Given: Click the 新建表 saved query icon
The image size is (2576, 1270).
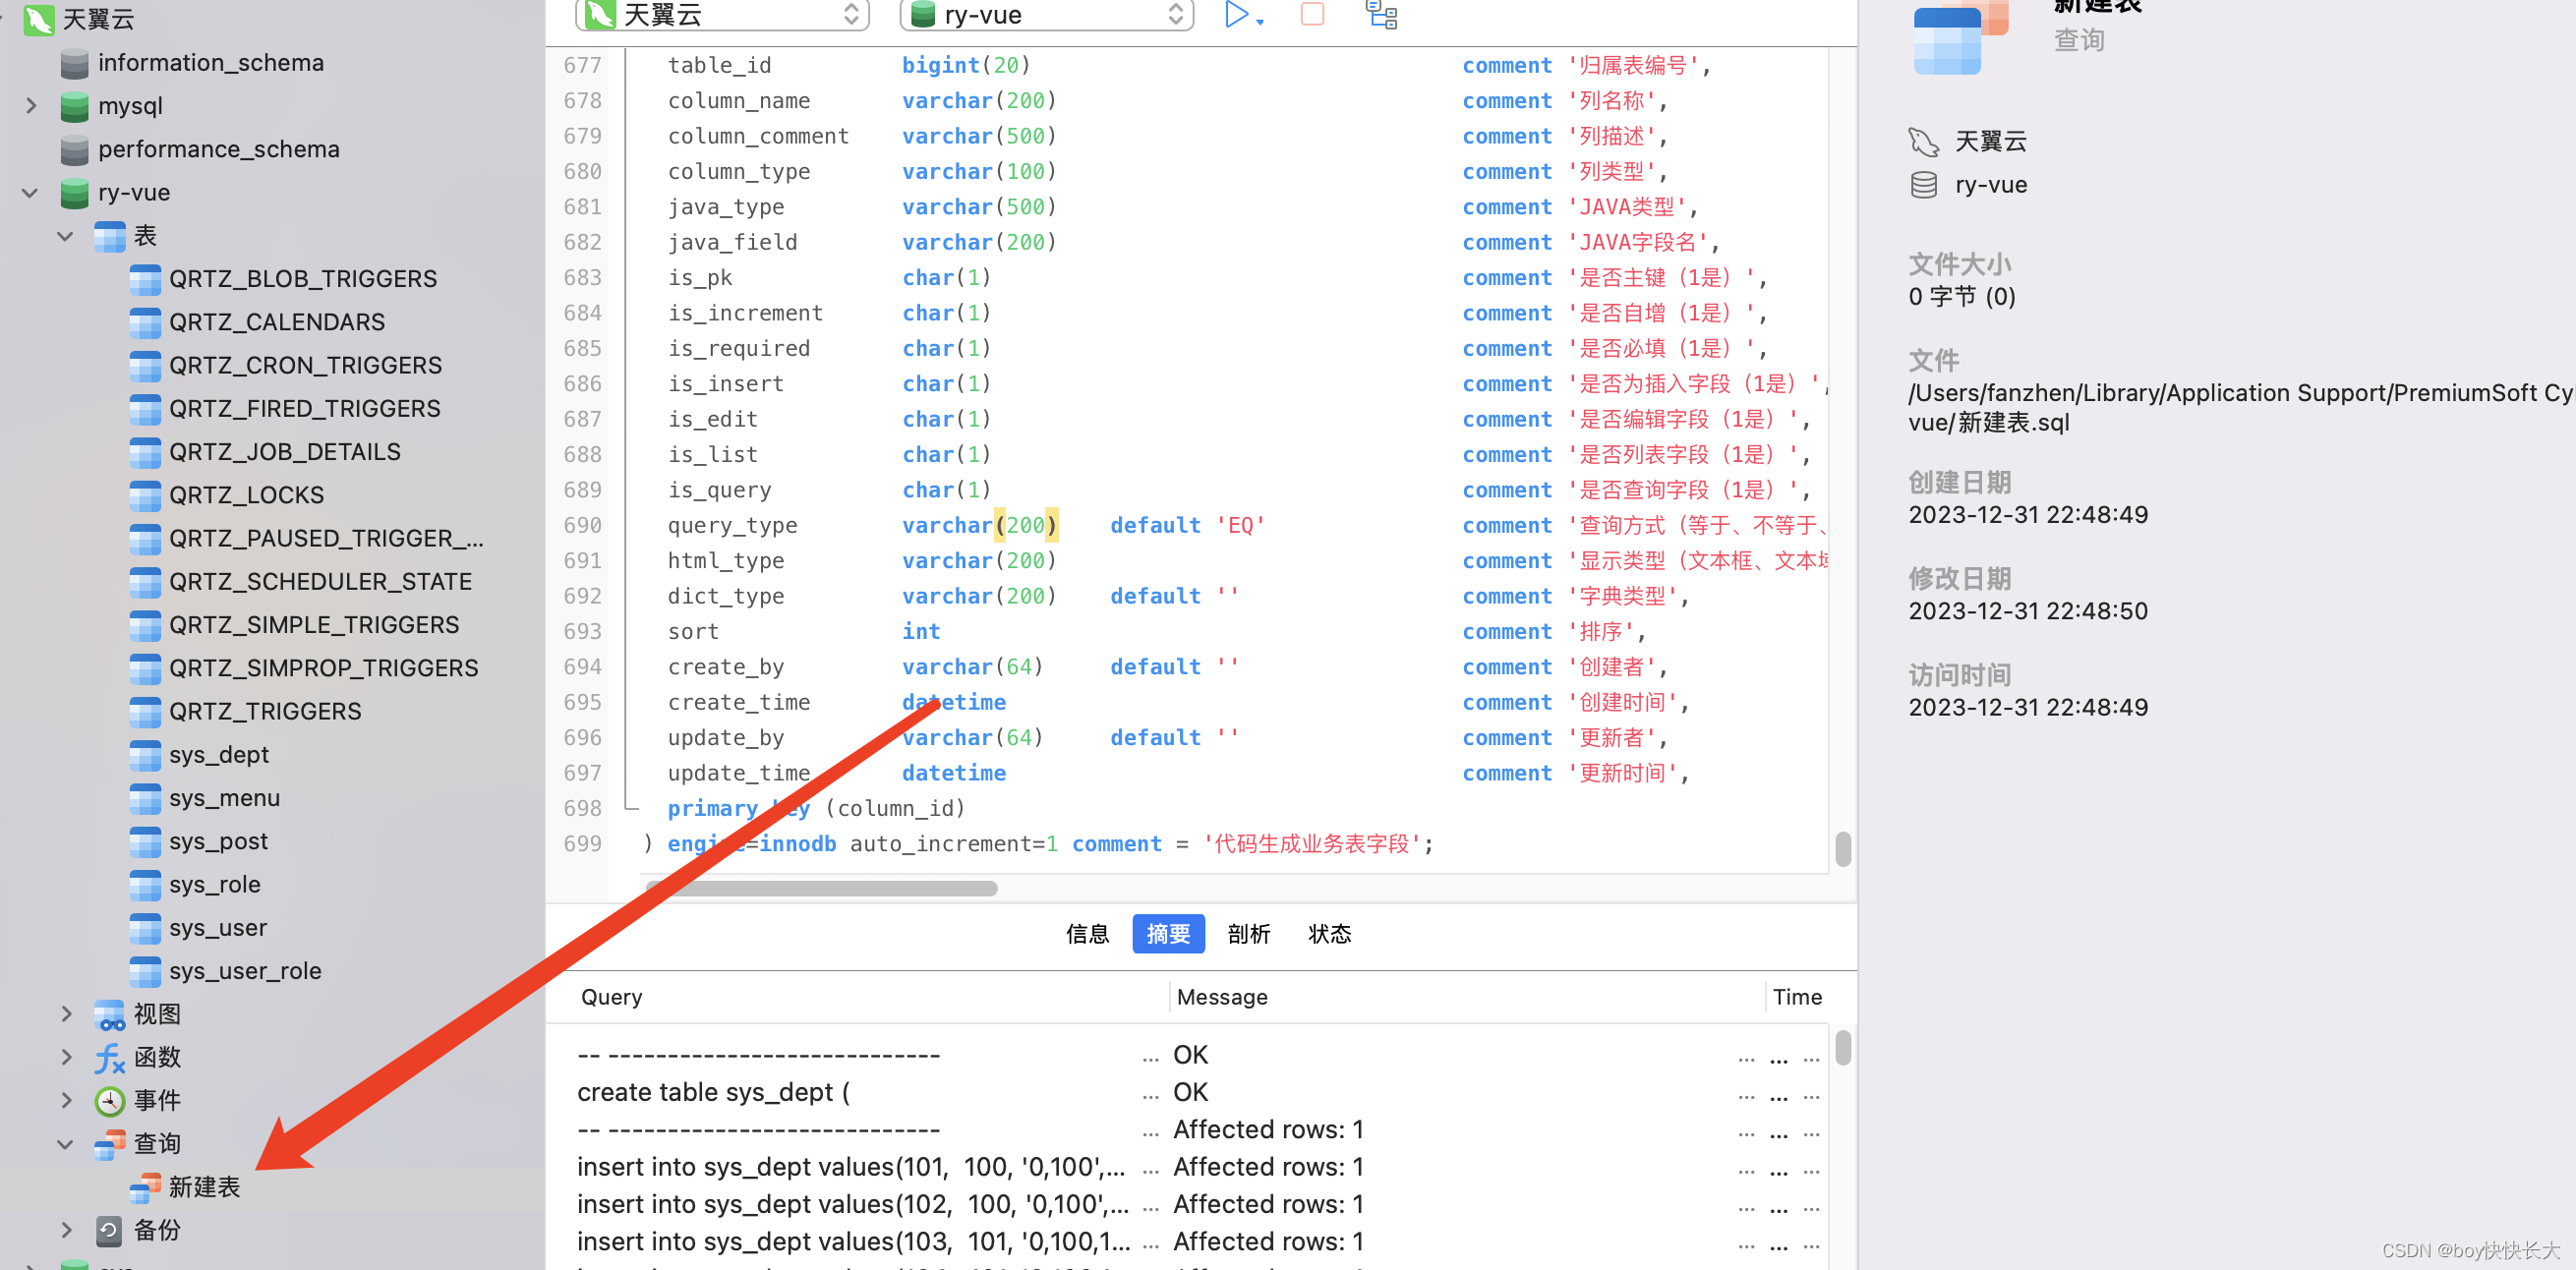Looking at the screenshot, I should pos(145,1187).
